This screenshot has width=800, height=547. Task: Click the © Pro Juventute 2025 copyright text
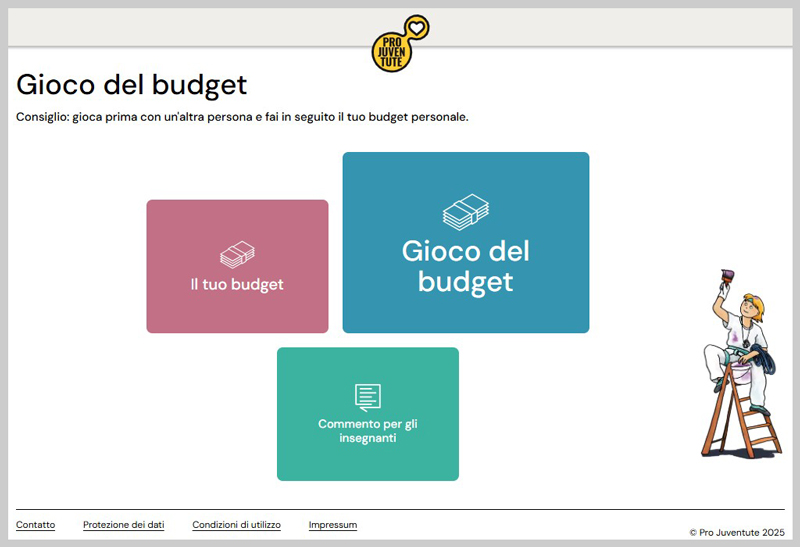[x=737, y=533]
